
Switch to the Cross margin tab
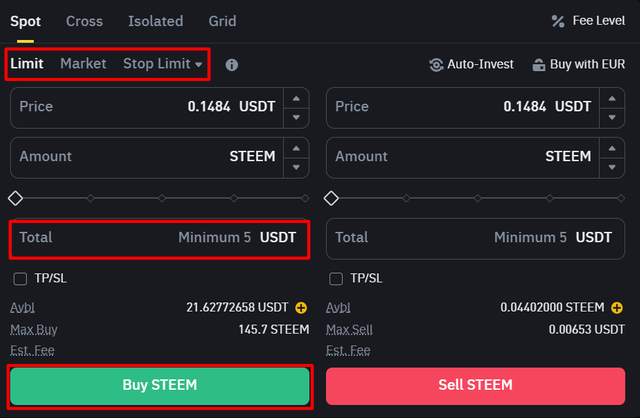(84, 21)
